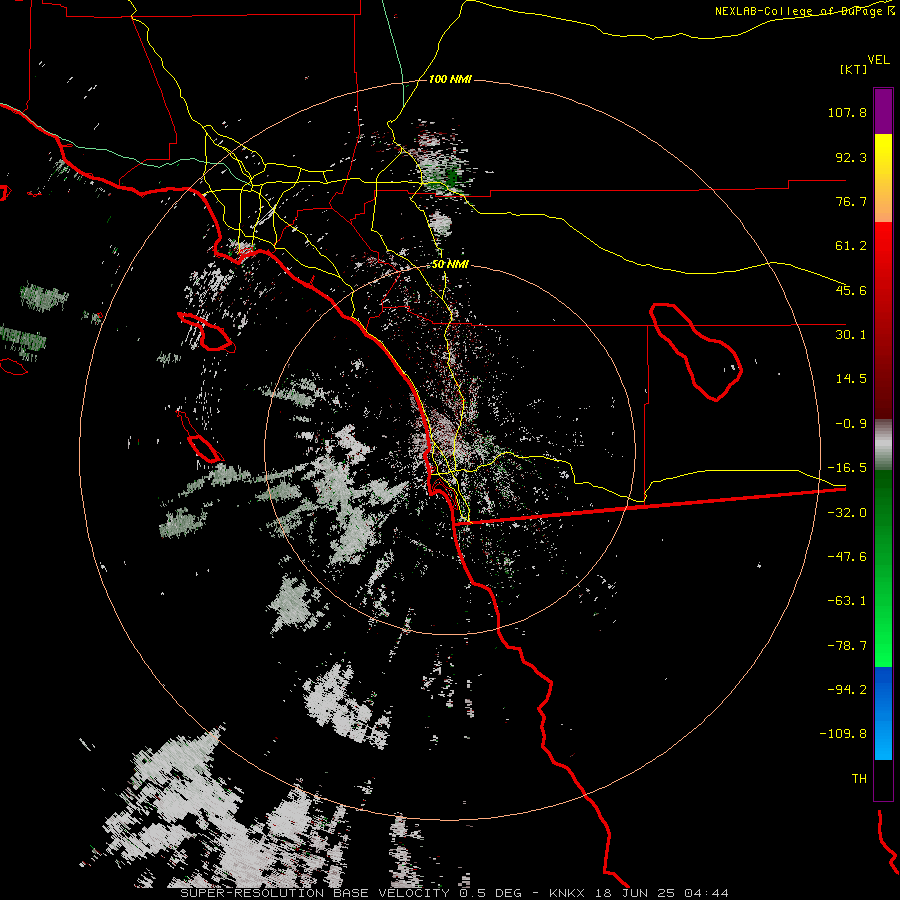Click the -0.9 velocity scale value

(851, 424)
